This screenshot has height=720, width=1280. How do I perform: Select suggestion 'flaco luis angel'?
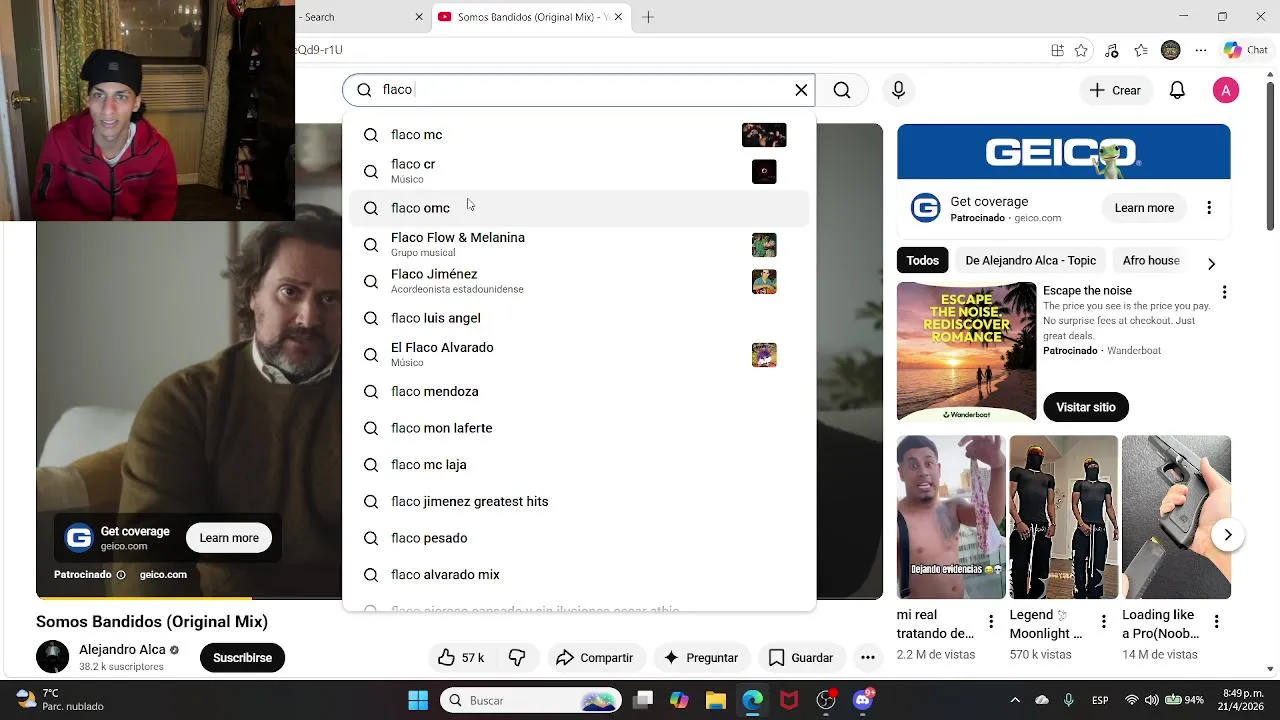click(579, 318)
